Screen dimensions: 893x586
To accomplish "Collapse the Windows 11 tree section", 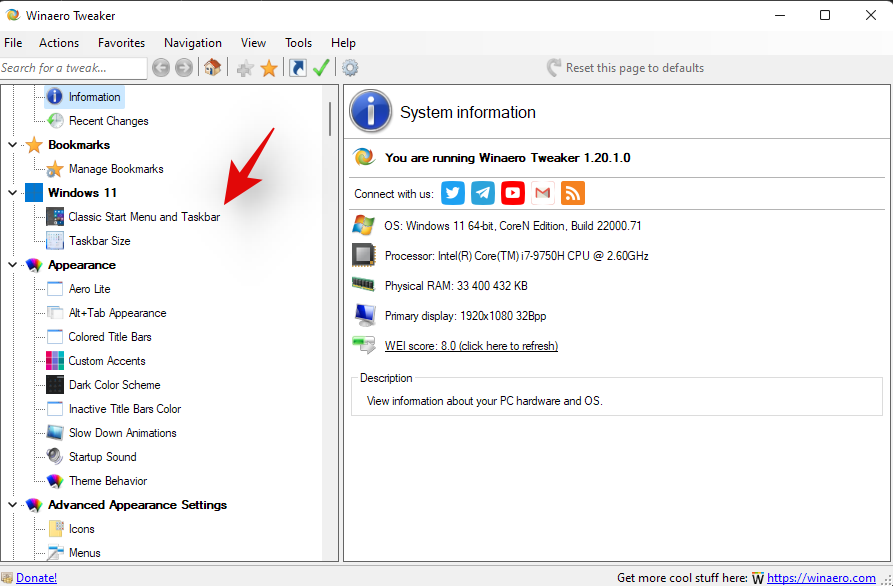I will [x=13, y=193].
